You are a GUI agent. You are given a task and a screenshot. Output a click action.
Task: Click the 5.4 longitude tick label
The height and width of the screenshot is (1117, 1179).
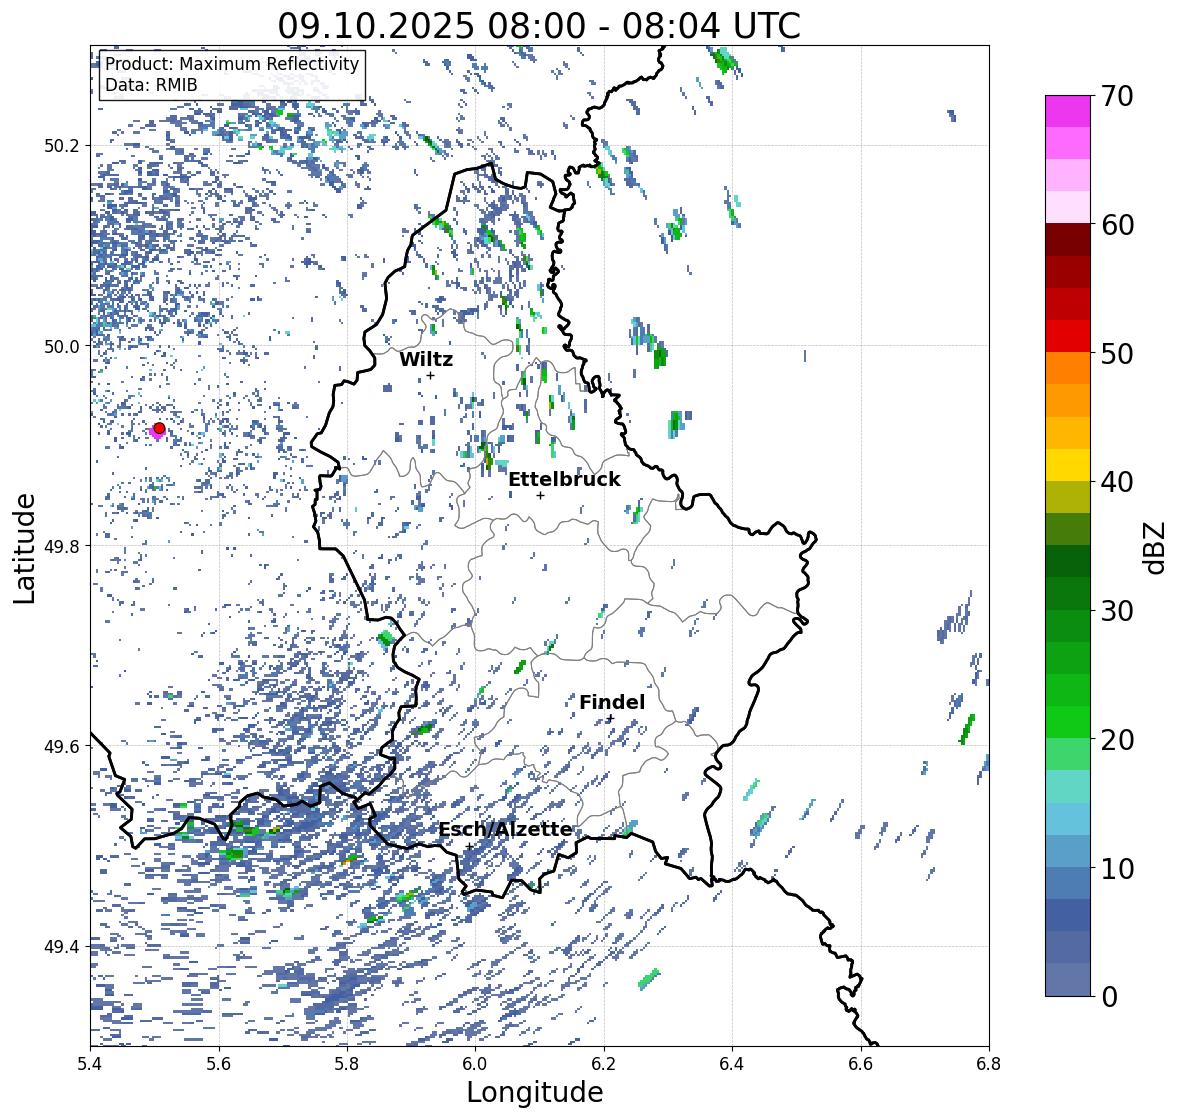point(90,1063)
